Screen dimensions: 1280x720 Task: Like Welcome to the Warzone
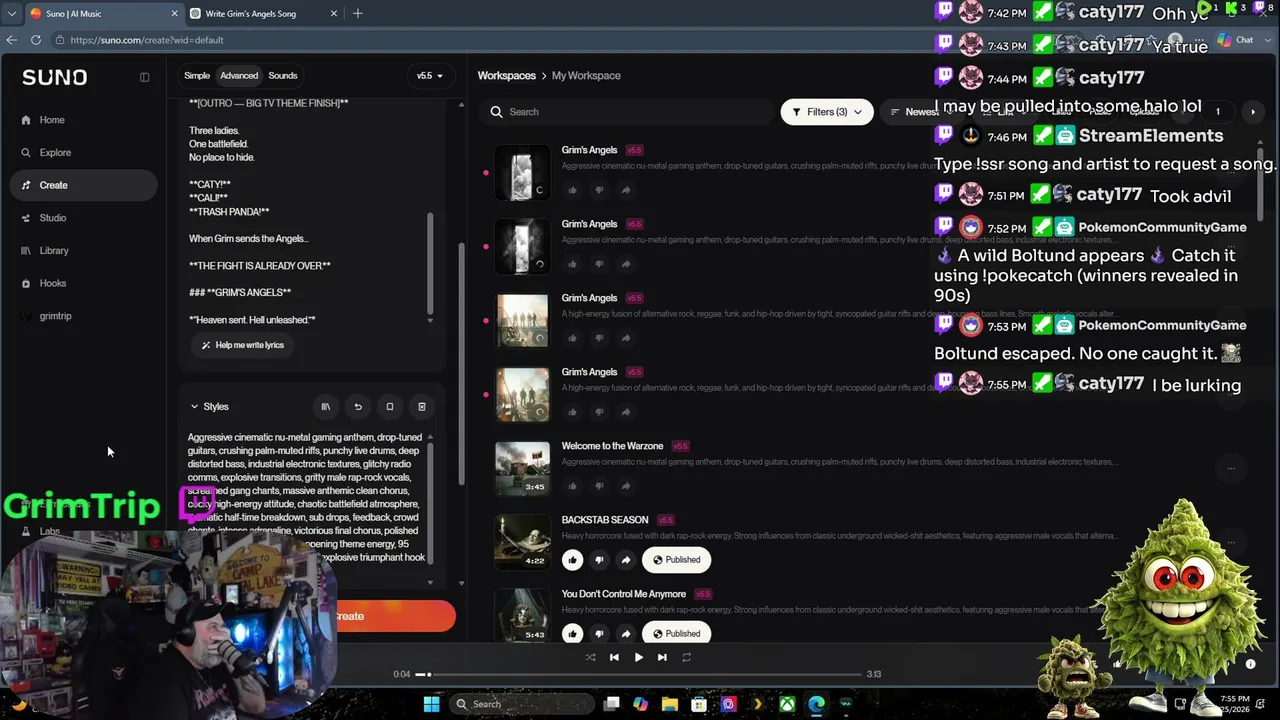pyautogui.click(x=573, y=486)
